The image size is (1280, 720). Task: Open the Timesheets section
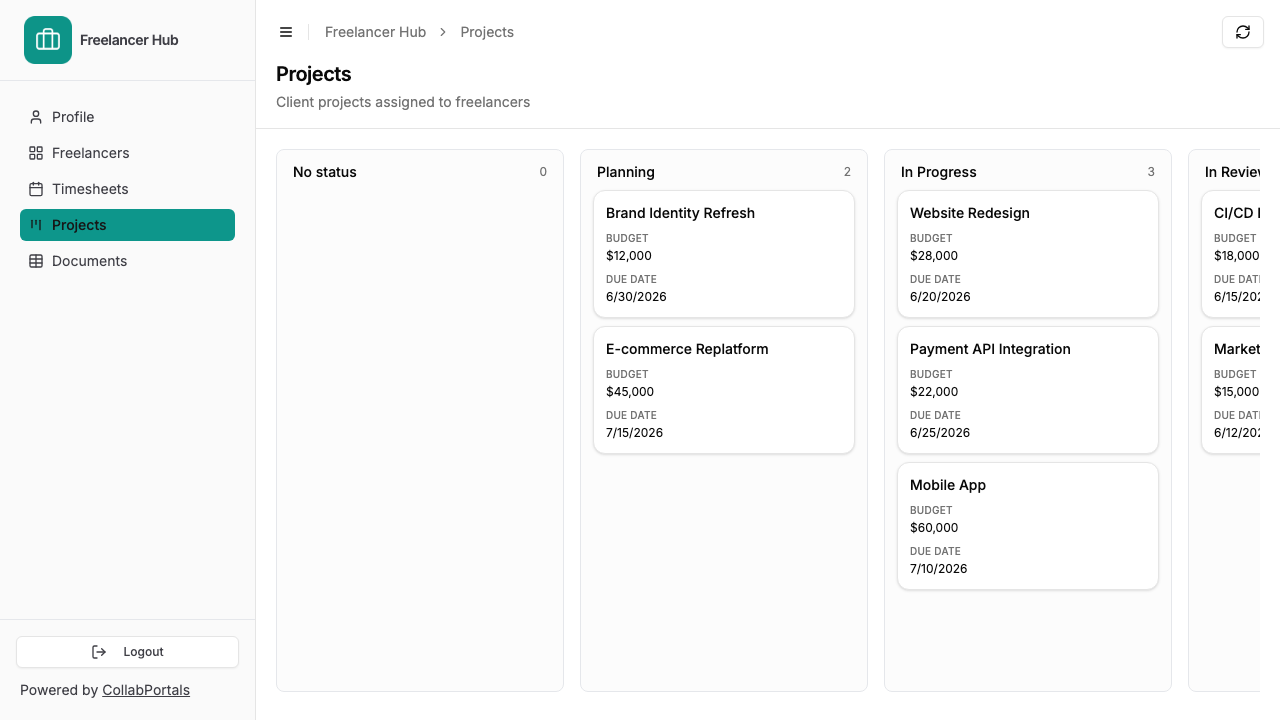click(127, 189)
